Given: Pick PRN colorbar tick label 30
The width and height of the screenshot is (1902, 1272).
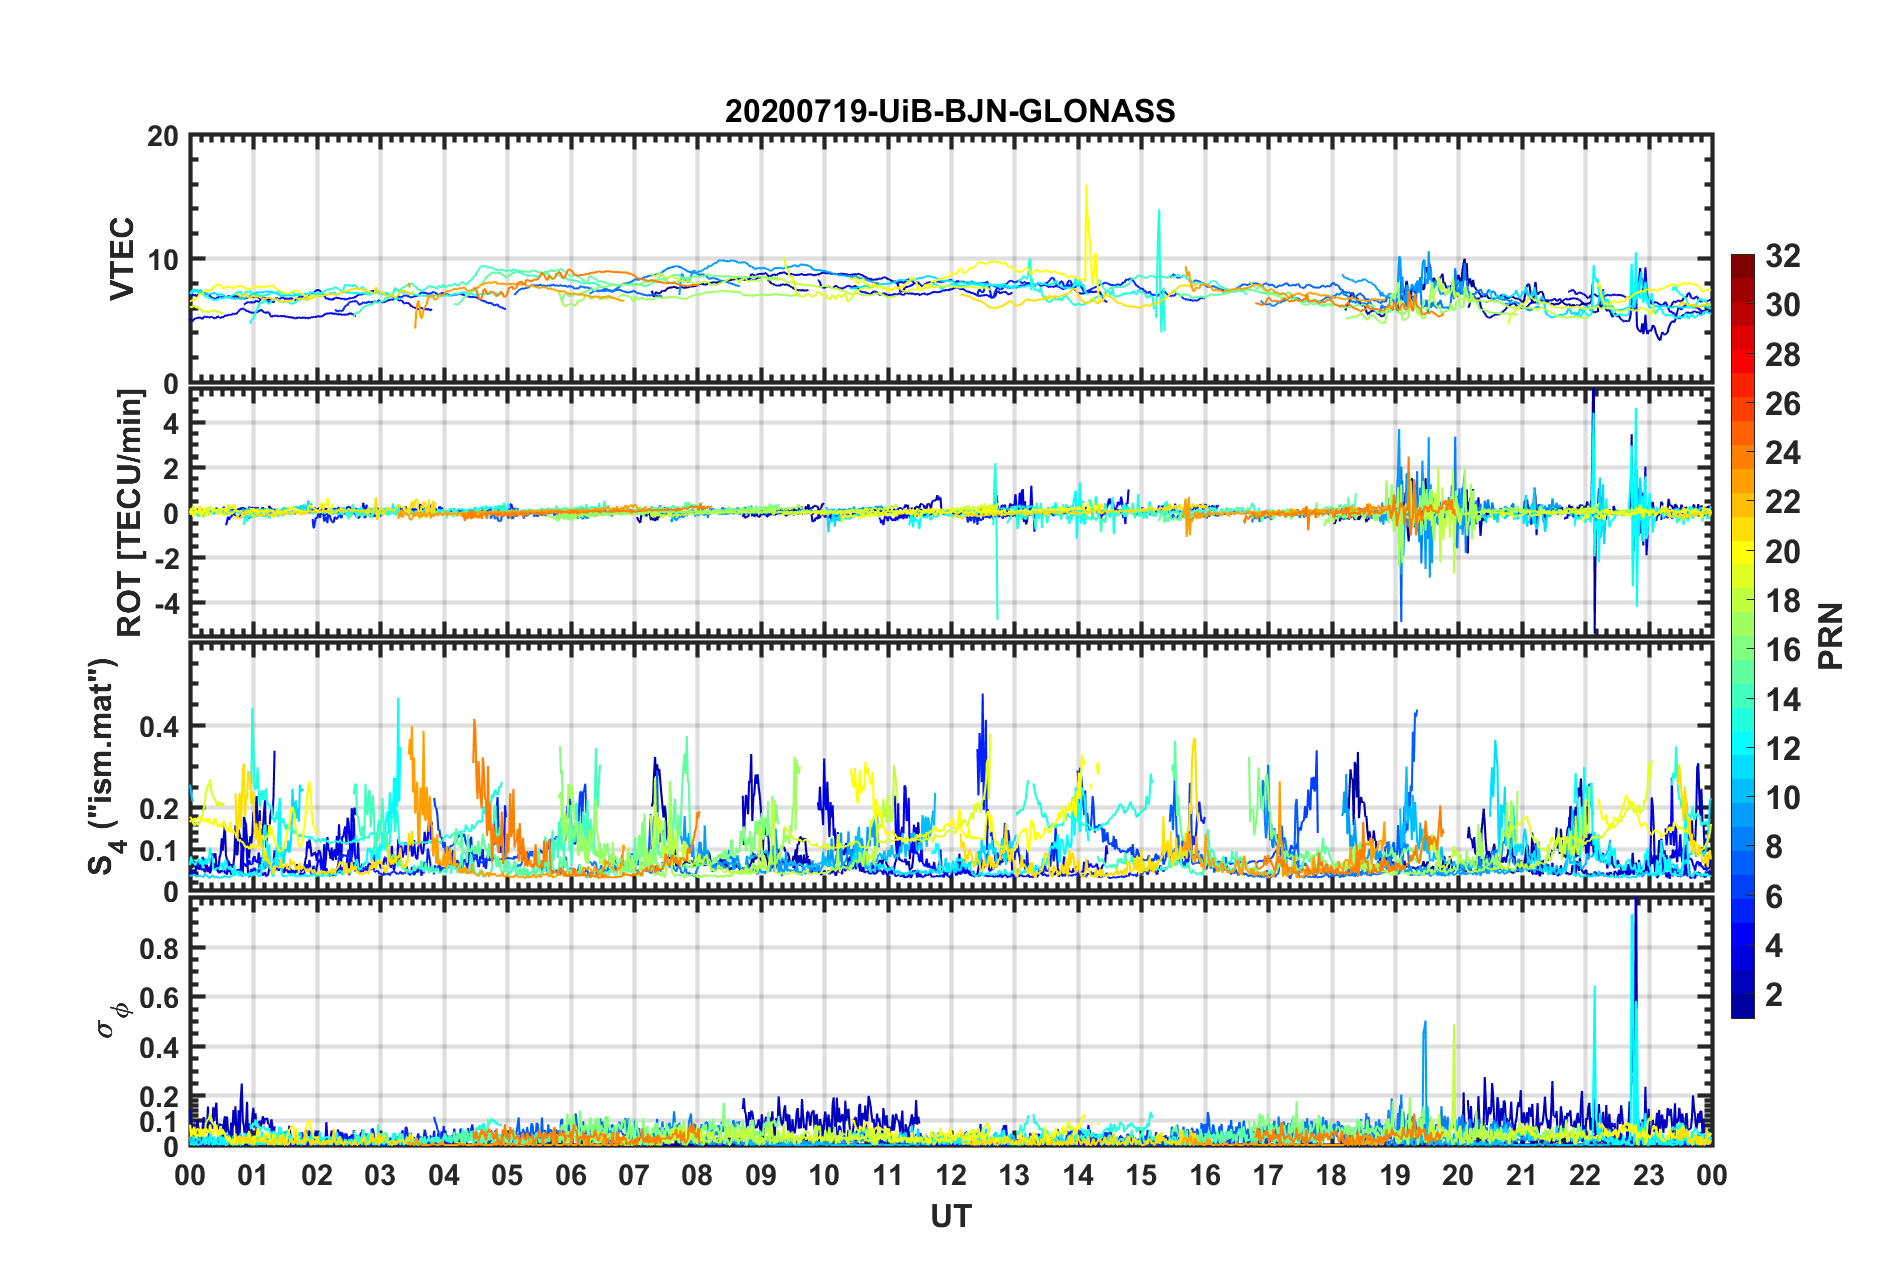Looking at the screenshot, I should click(x=1782, y=305).
